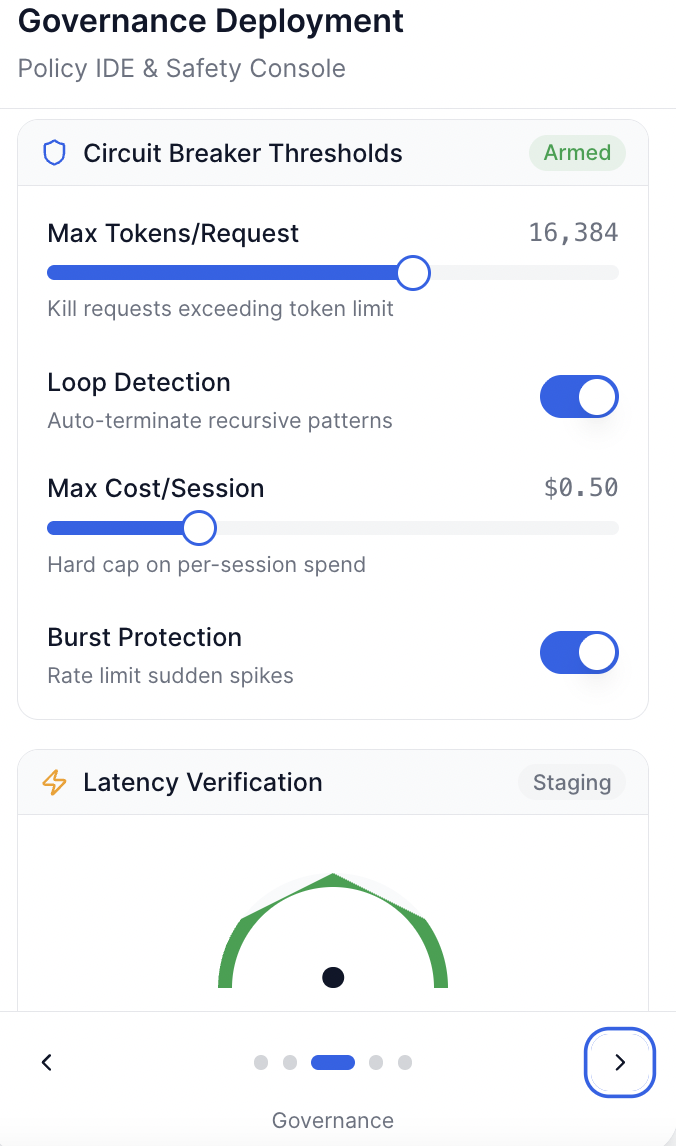
Task: Select the fourth pagination dot
Action: 376,1062
